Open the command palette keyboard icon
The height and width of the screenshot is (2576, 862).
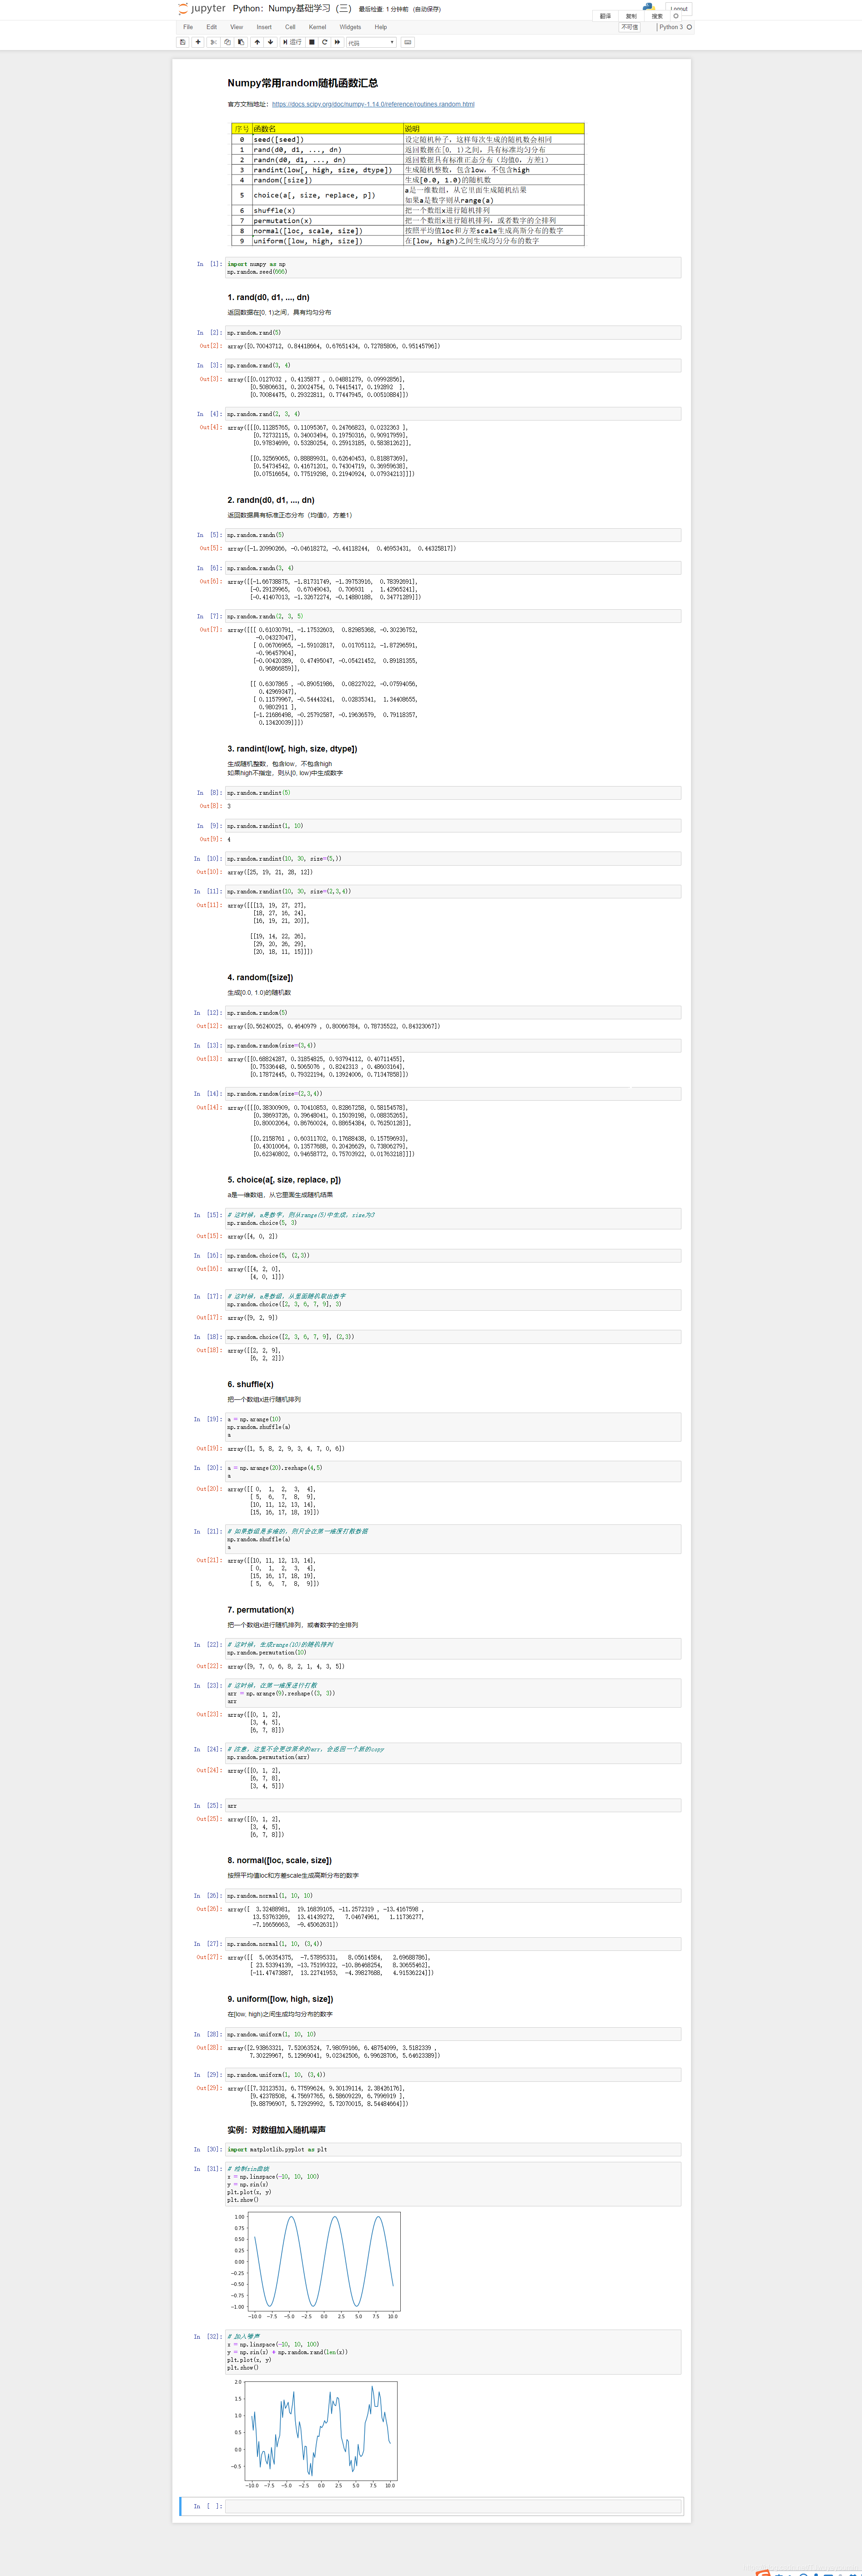(x=408, y=42)
